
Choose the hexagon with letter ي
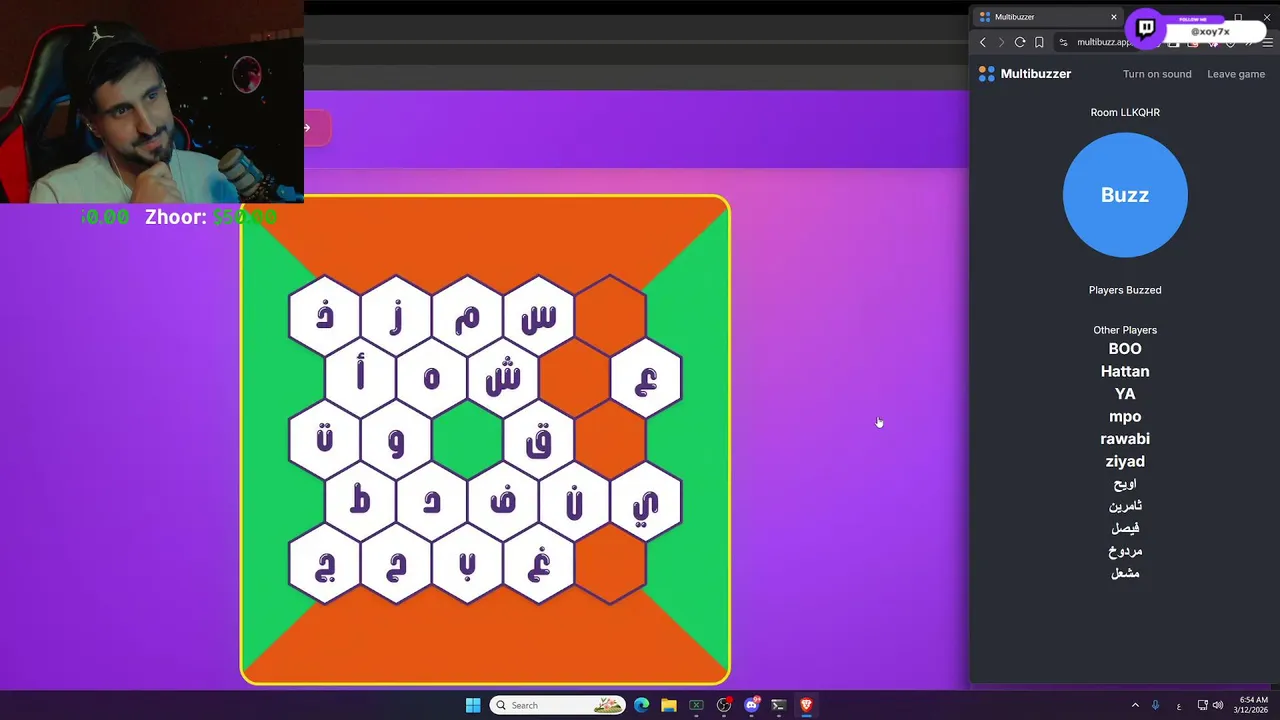click(x=646, y=502)
